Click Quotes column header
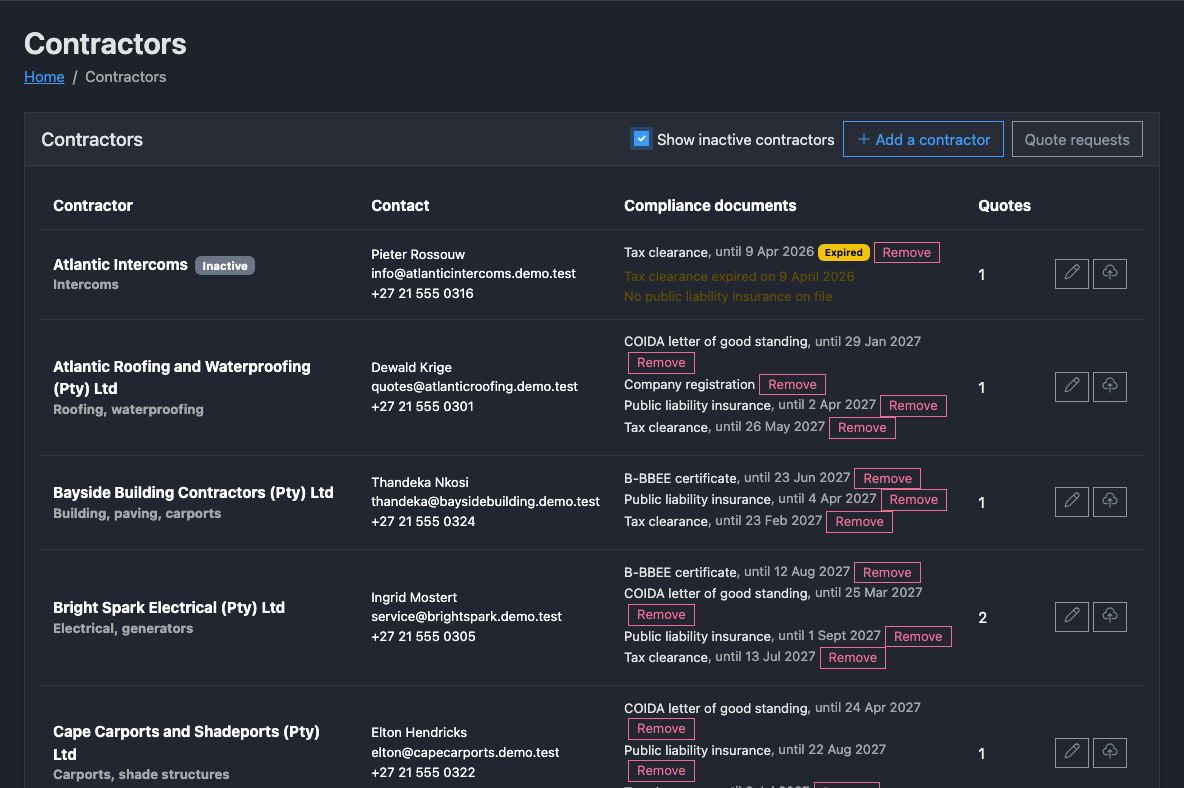 pos(1004,205)
